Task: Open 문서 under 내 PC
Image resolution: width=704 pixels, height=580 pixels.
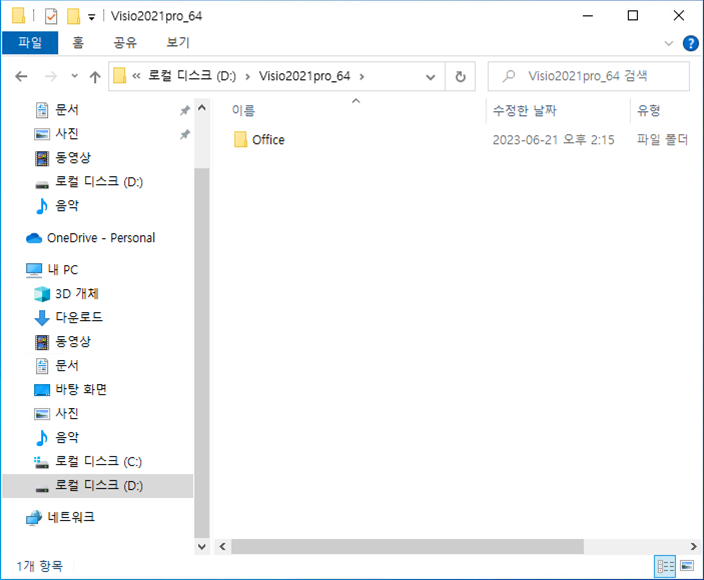Action: pyautogui.click(x=57, y=366)
